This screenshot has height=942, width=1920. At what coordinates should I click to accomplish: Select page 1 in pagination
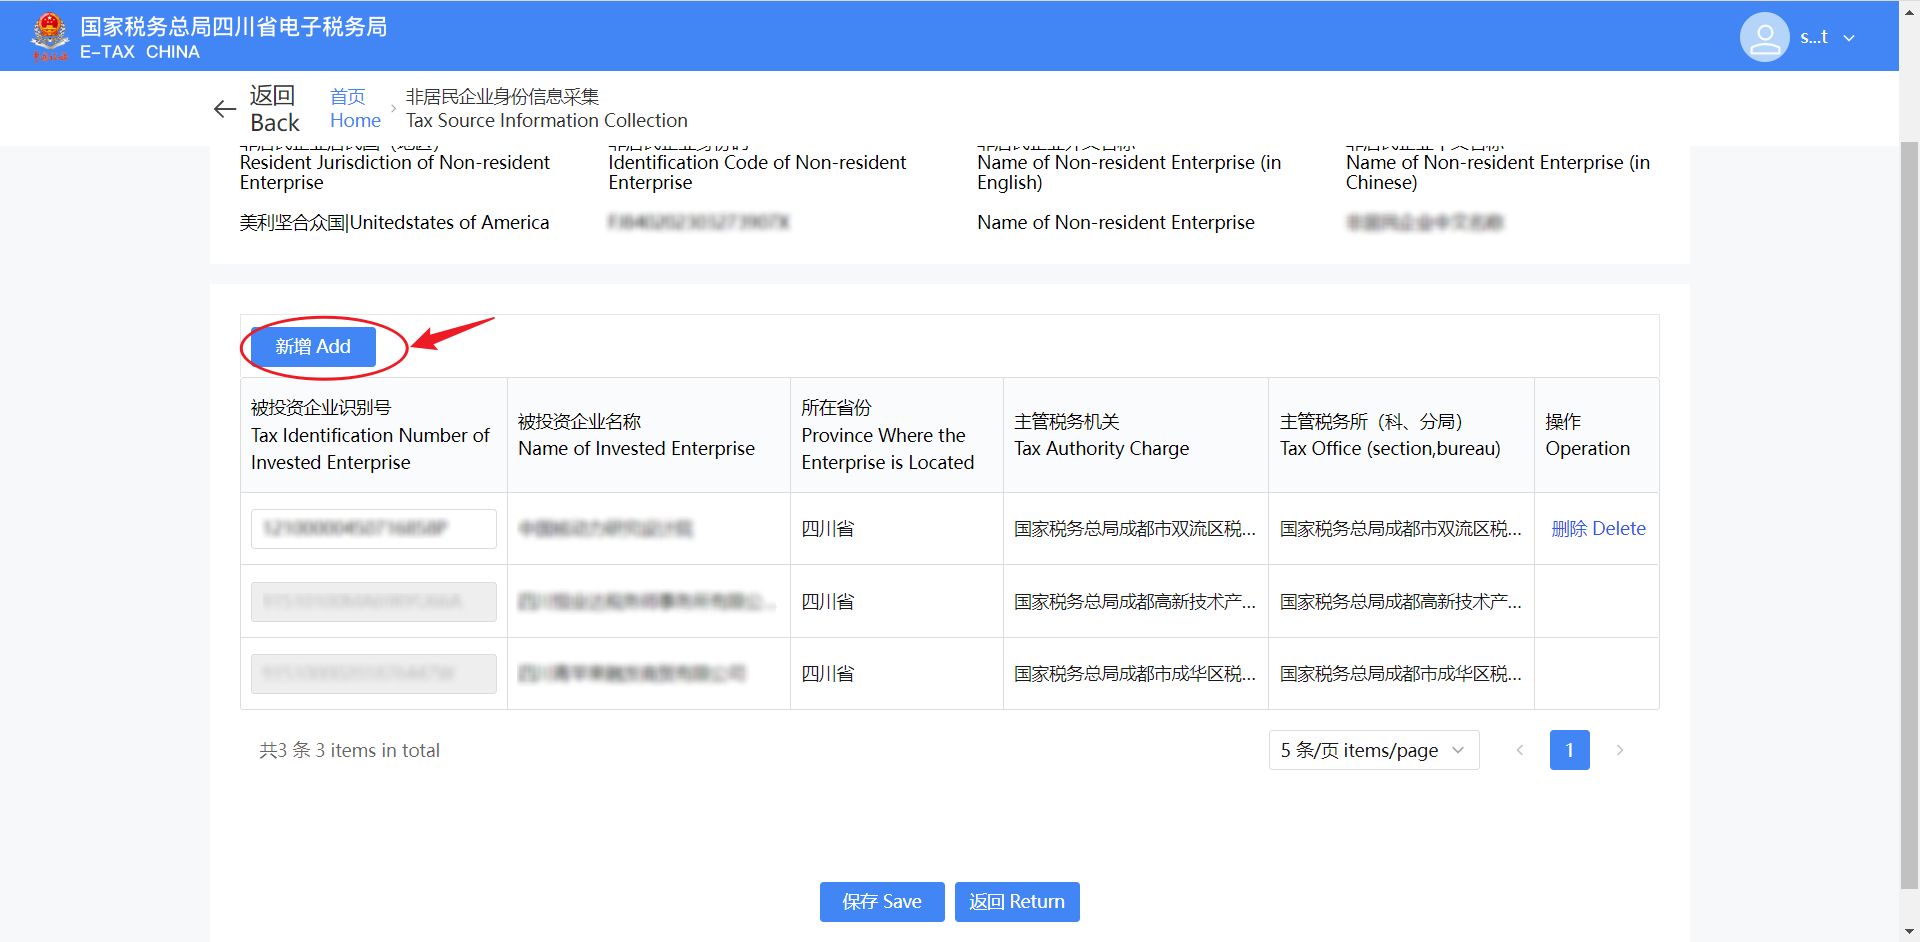click(1569, 750)
